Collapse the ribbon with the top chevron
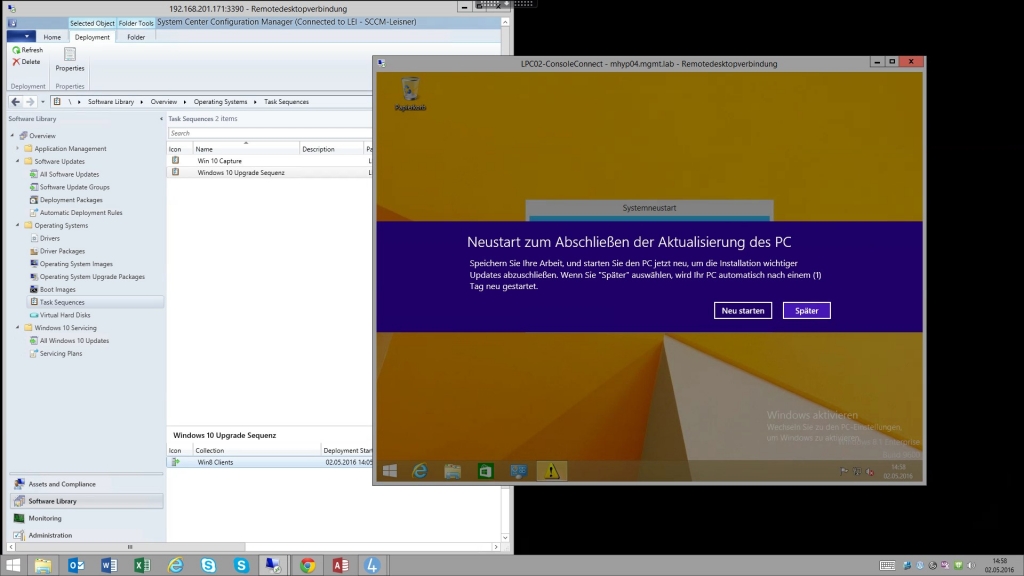The width and height of the screenshot is (1024, 576). point(505,22)
